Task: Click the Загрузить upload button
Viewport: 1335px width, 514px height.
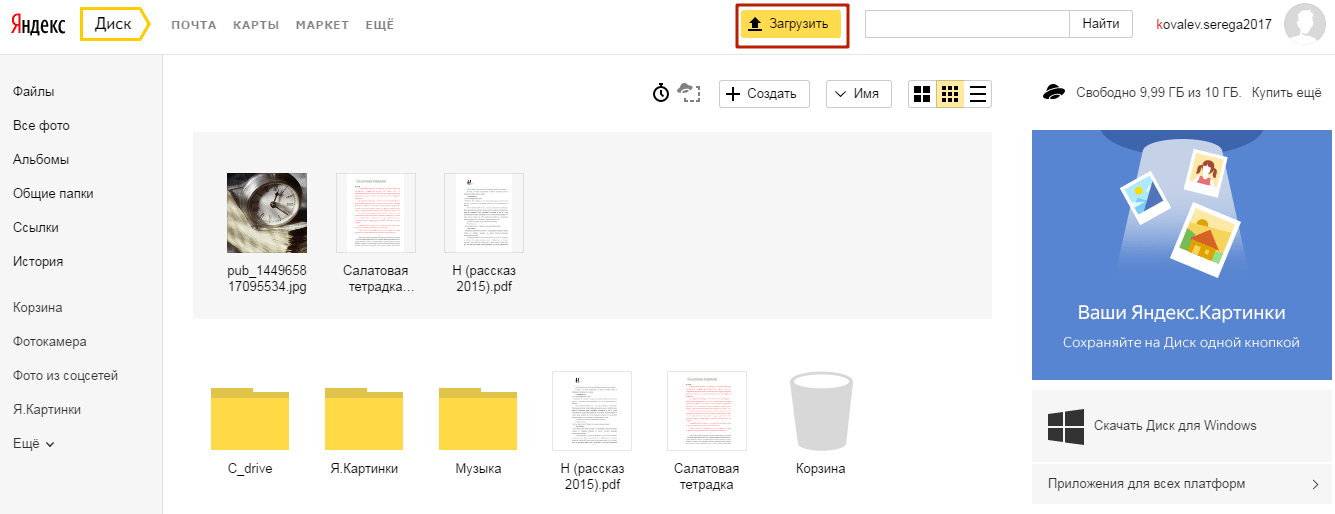Action: [791, 24]
